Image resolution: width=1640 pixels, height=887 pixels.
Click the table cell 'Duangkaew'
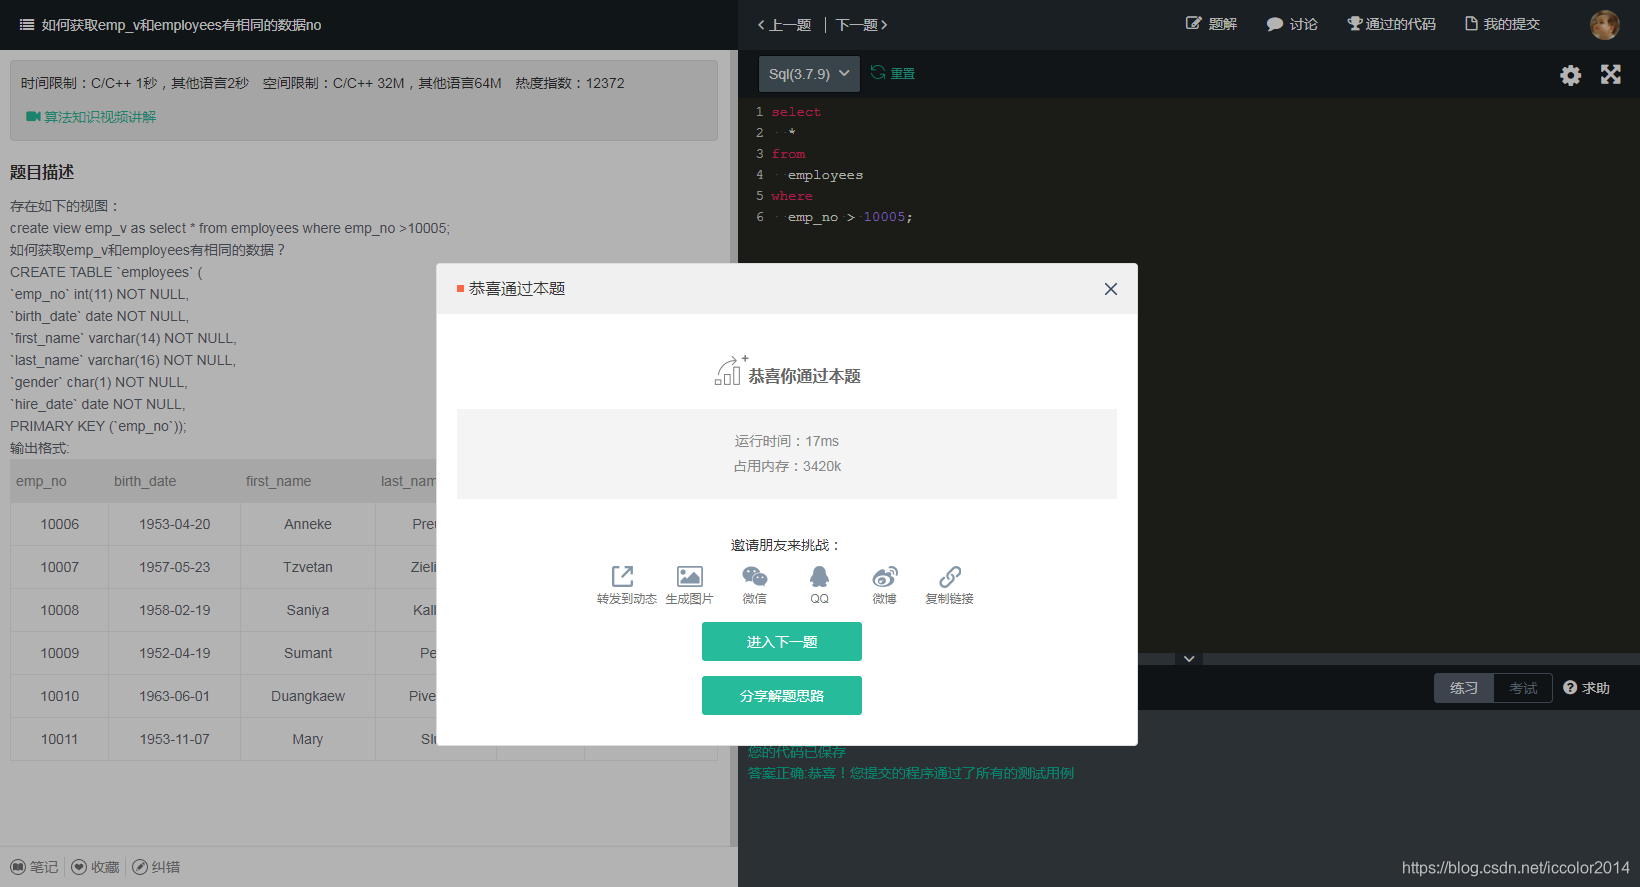point(308,696)
